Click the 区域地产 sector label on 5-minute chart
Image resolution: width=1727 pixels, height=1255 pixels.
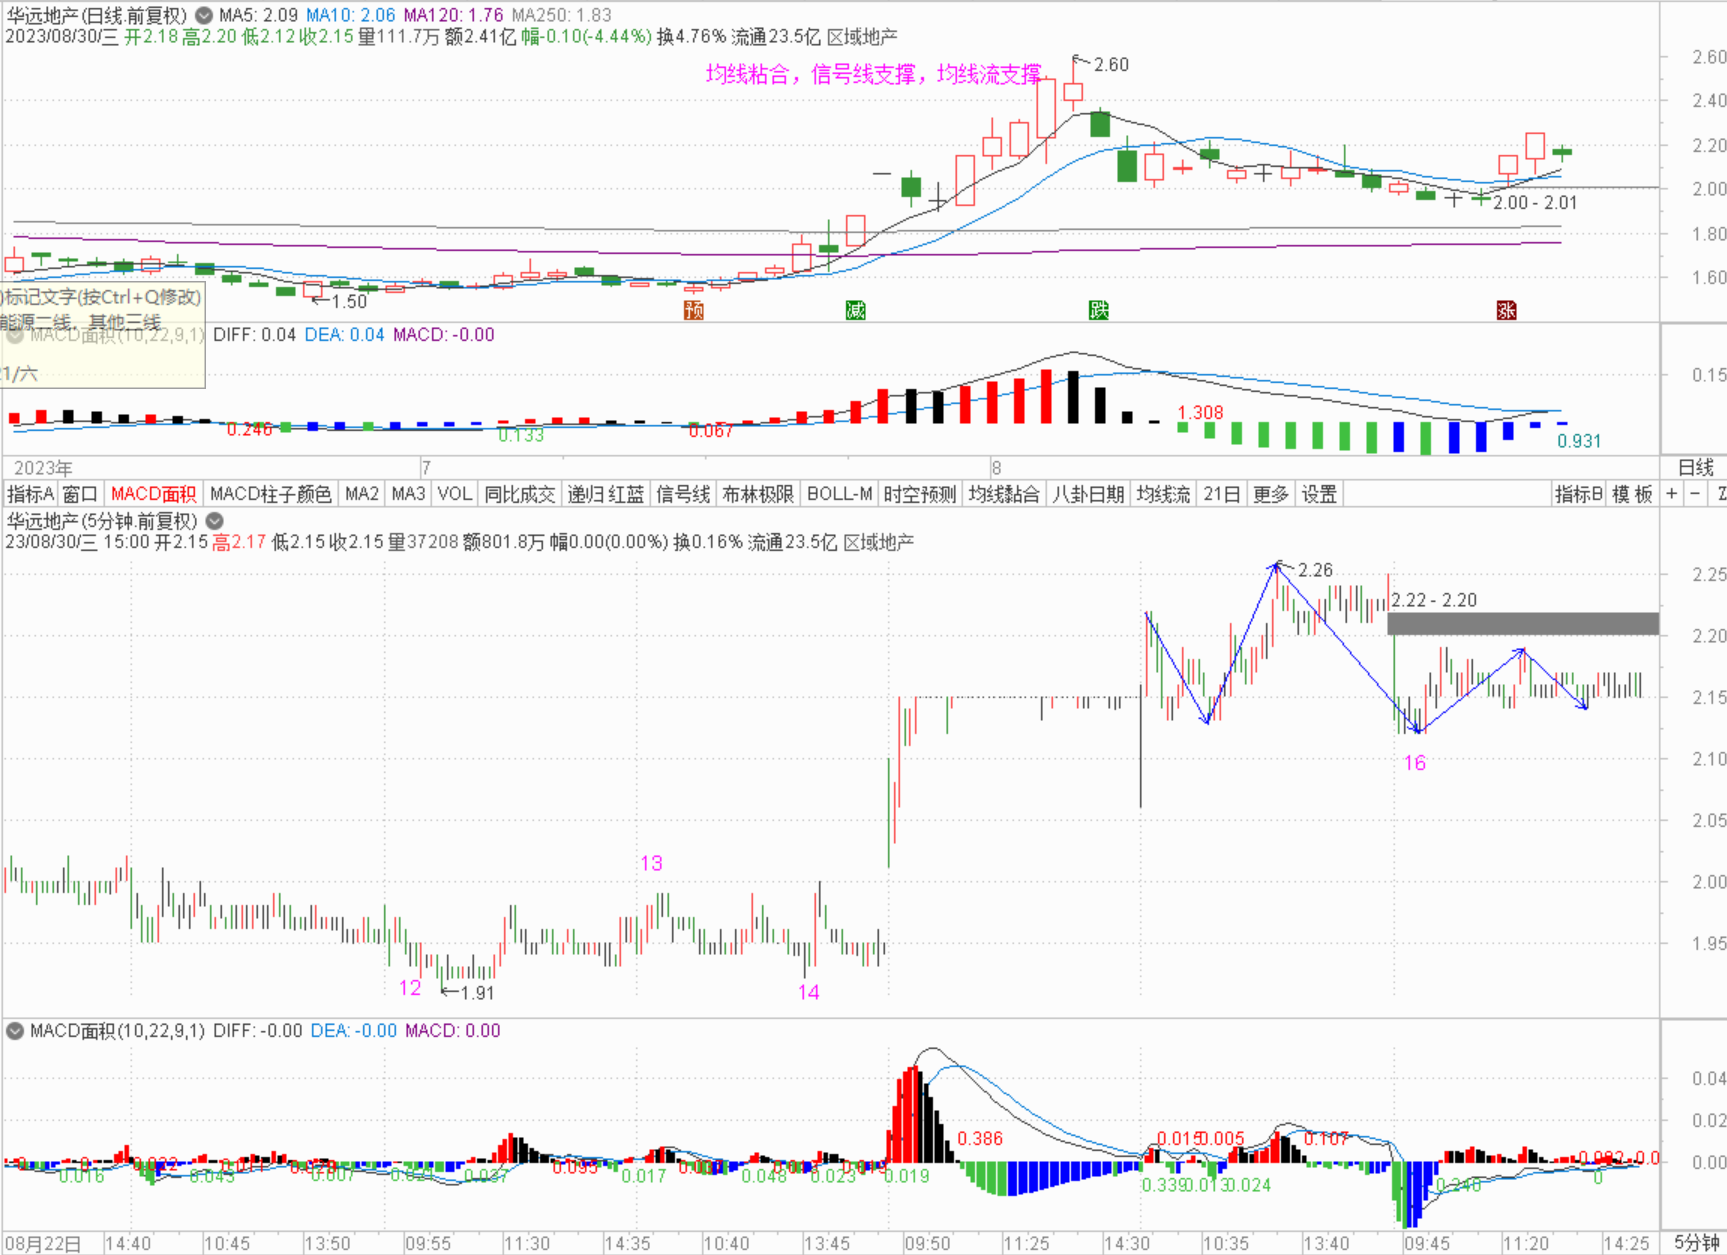pos(879,542)
